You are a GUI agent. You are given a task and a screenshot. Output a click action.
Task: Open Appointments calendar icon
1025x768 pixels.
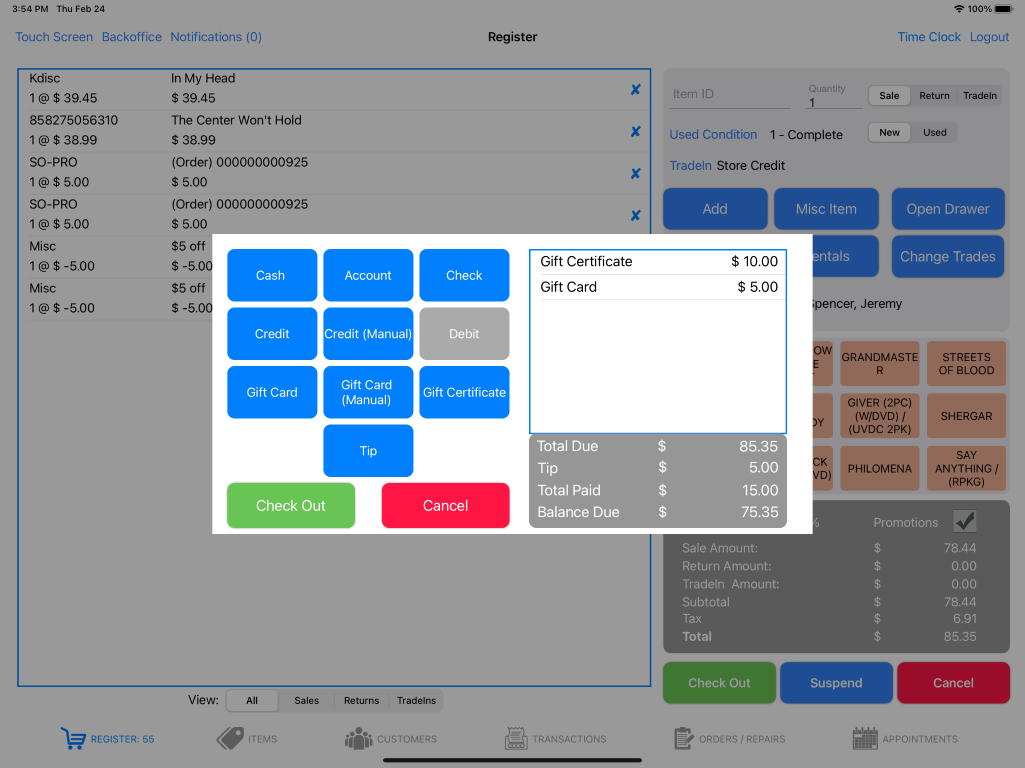coord(865,739)
